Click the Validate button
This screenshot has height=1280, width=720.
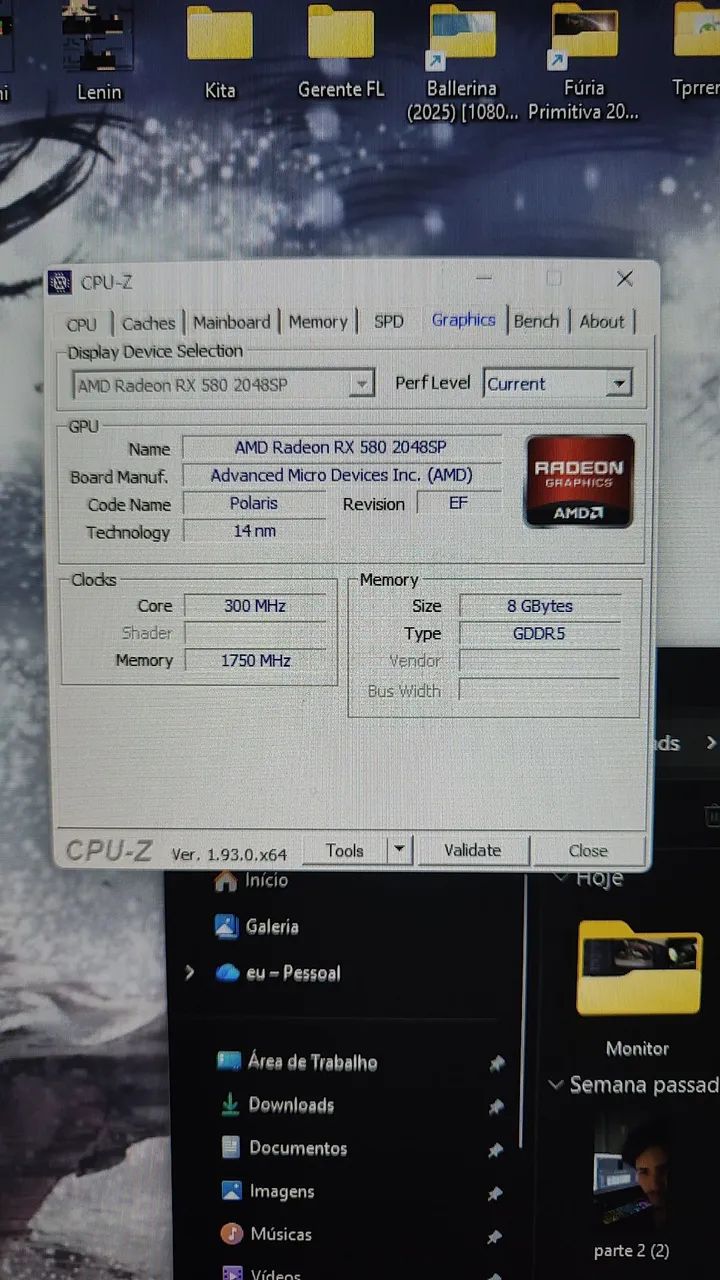point(472,851)
